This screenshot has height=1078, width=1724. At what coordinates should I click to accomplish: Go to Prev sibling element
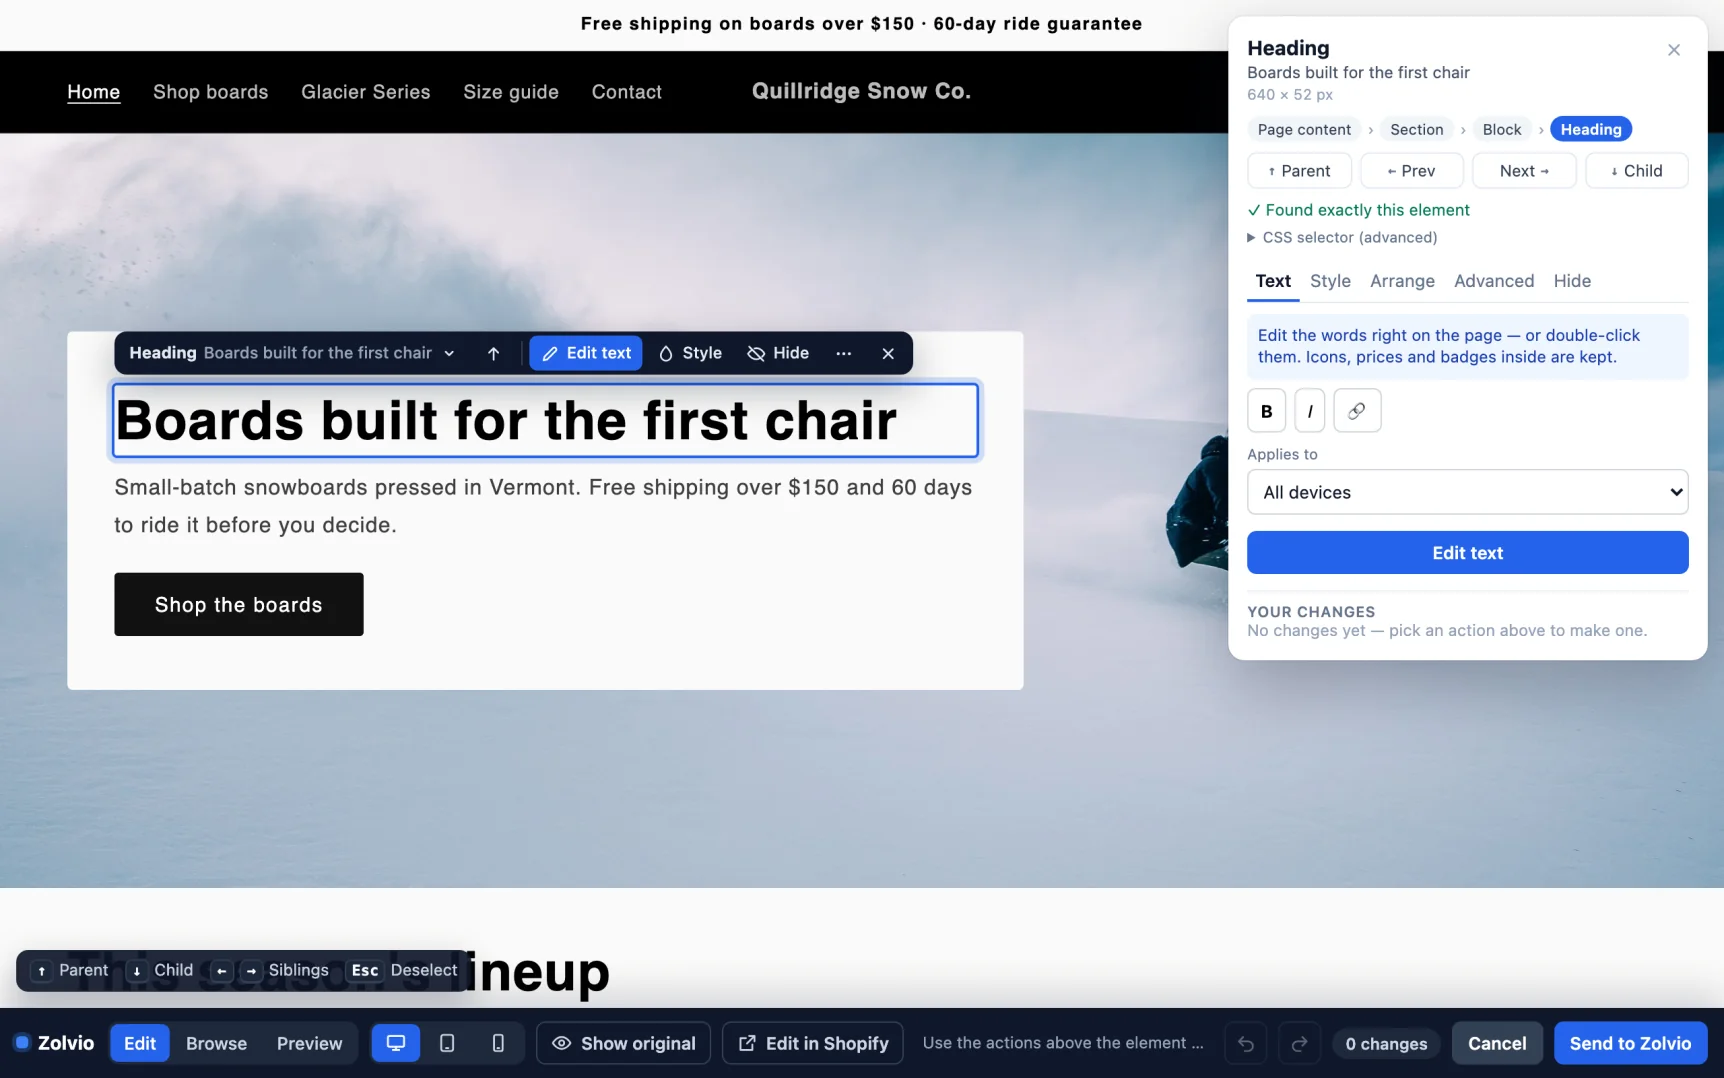(x=1411, y=171)
